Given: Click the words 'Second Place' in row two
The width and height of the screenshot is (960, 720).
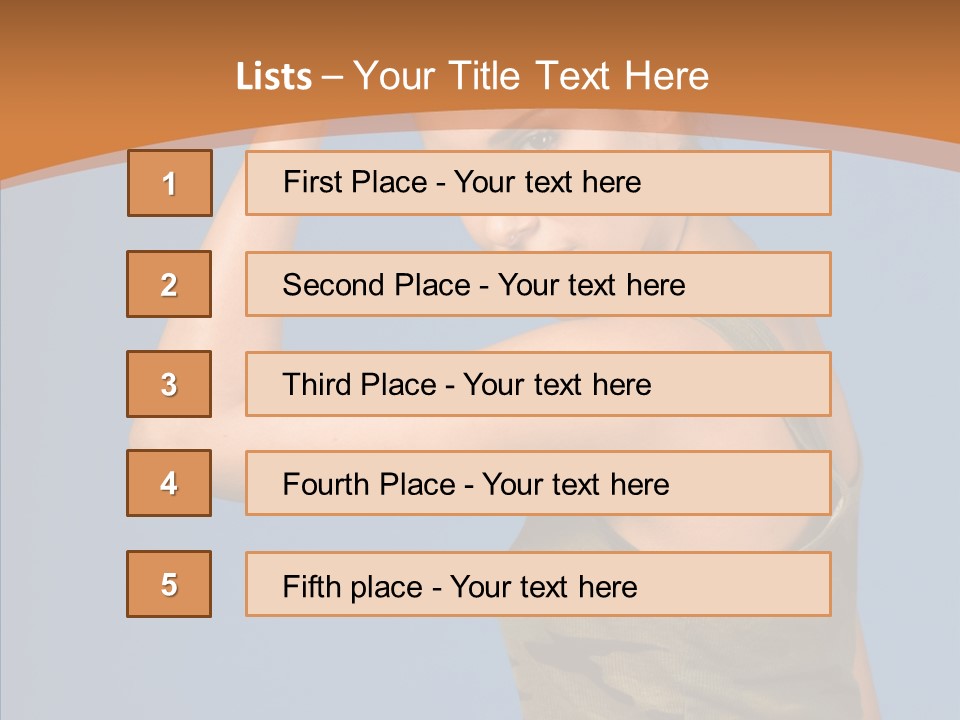Looking at the screenshot, I should [x=377, y=285].
